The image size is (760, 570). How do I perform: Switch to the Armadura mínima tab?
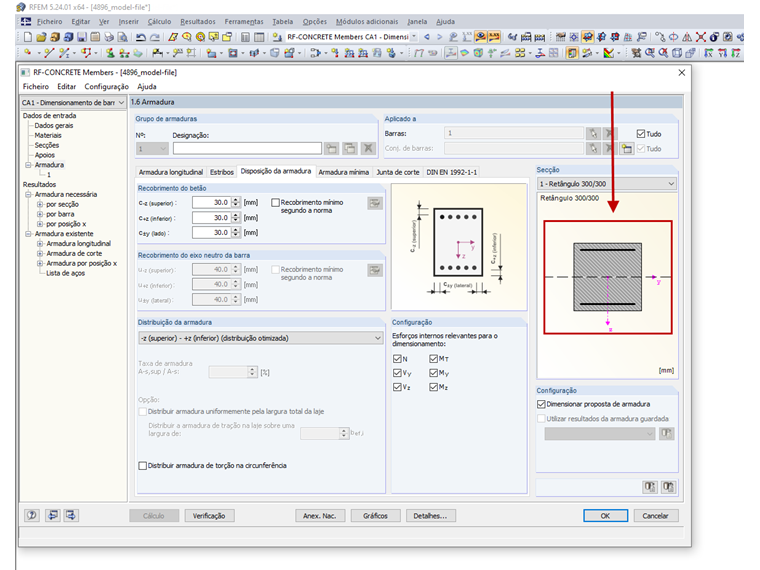point(343,172)
